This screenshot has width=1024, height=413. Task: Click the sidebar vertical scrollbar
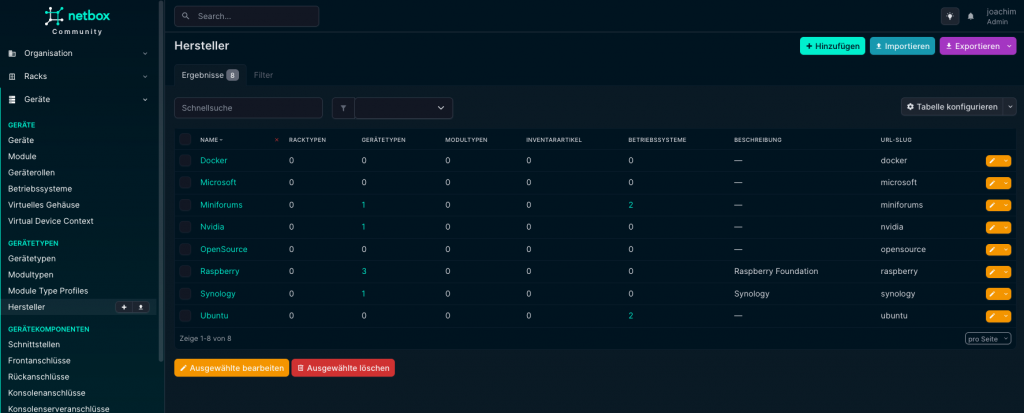(161, 182)
